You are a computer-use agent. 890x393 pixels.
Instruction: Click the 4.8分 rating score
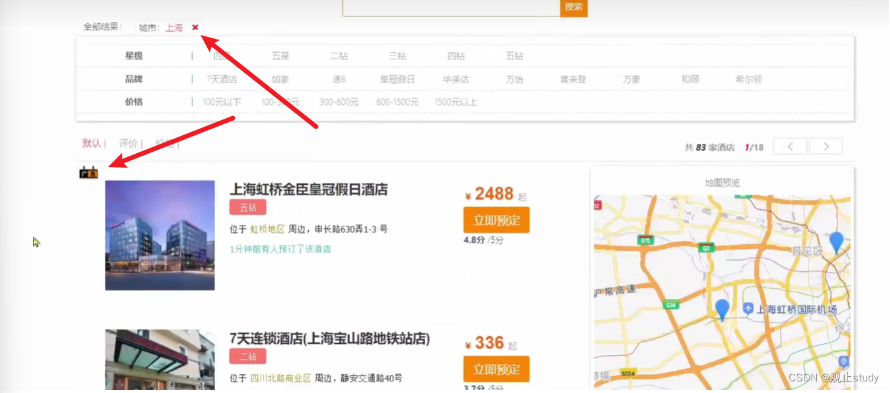click(x=475, y=240)
